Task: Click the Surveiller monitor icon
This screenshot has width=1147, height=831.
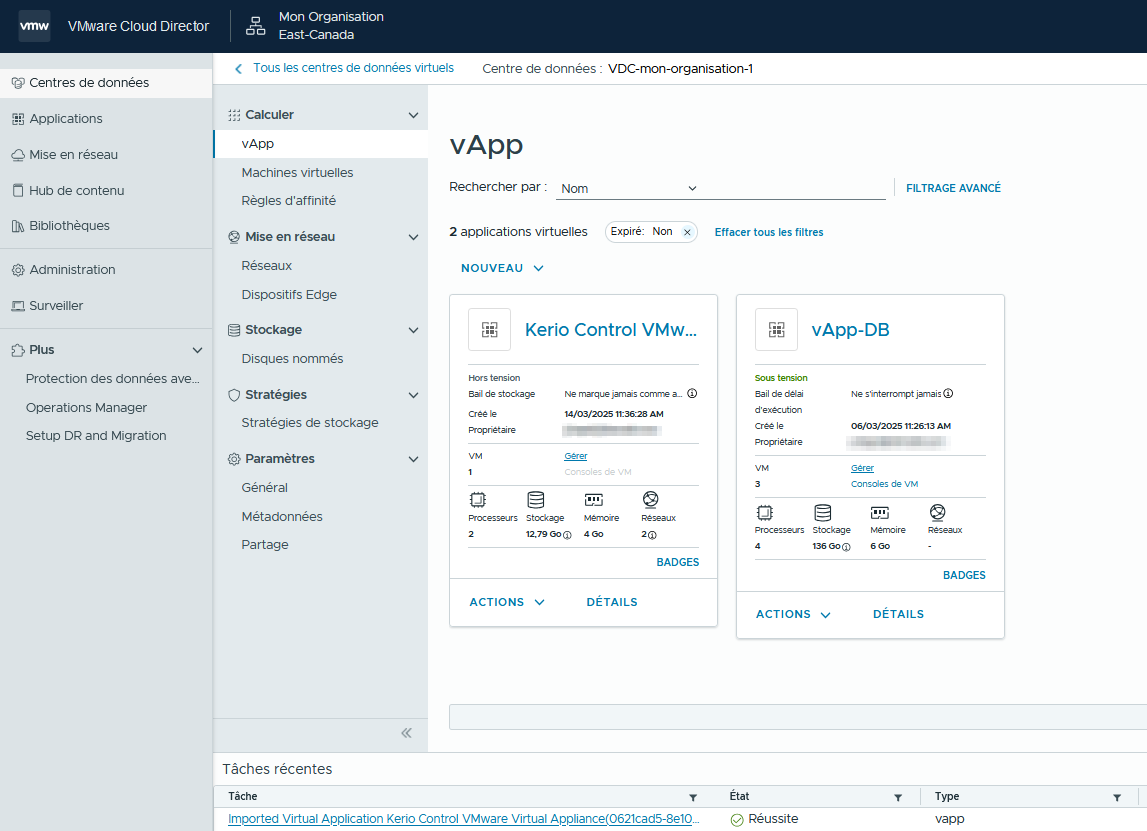Action: [18, 306]
